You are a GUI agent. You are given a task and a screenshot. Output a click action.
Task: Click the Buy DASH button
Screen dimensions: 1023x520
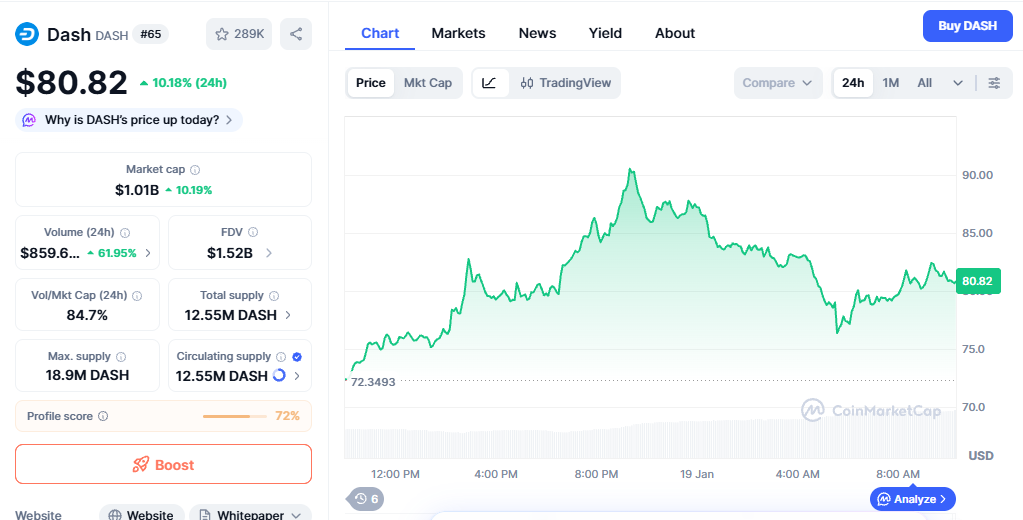coord(968,26)
